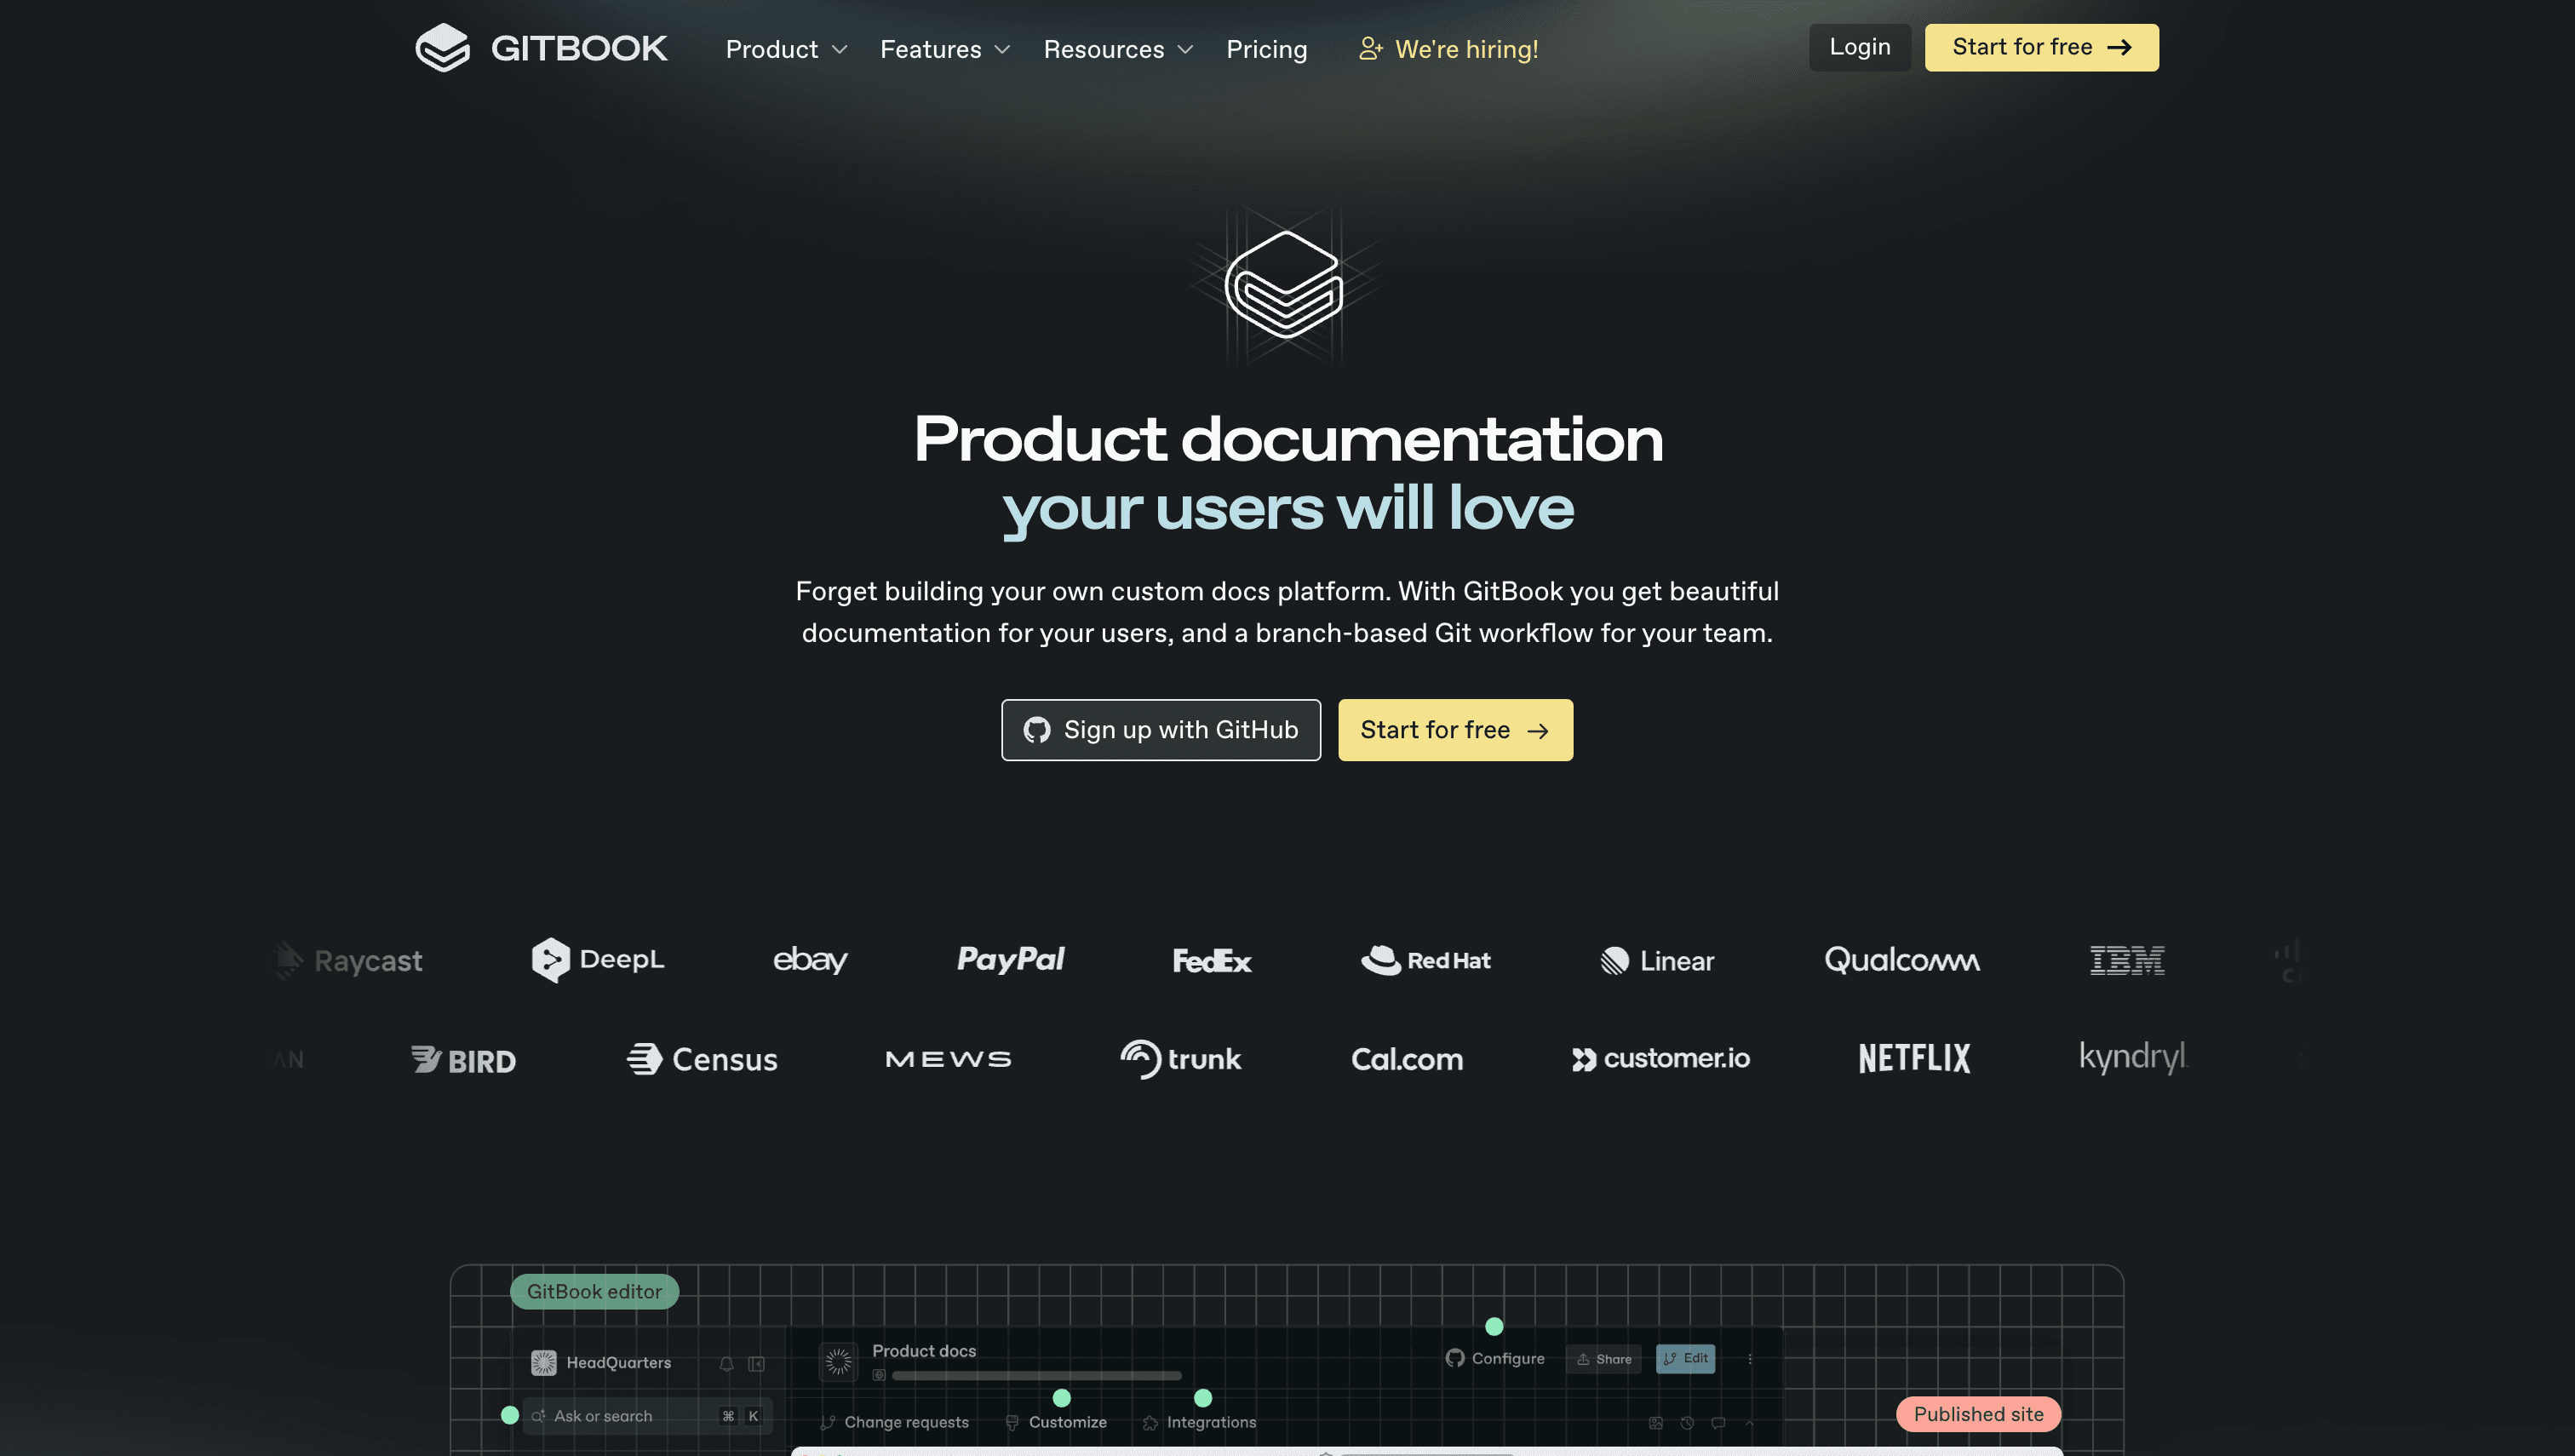Click the large GitBook hero logo
The image size is (2575, 1456).
[x=1285, y=285]
